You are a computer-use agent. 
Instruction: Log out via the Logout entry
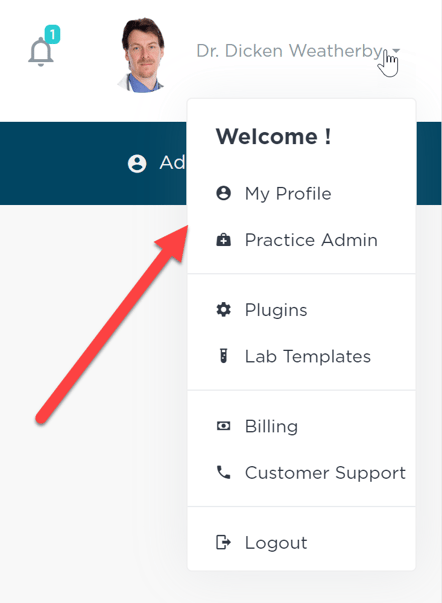301,543
